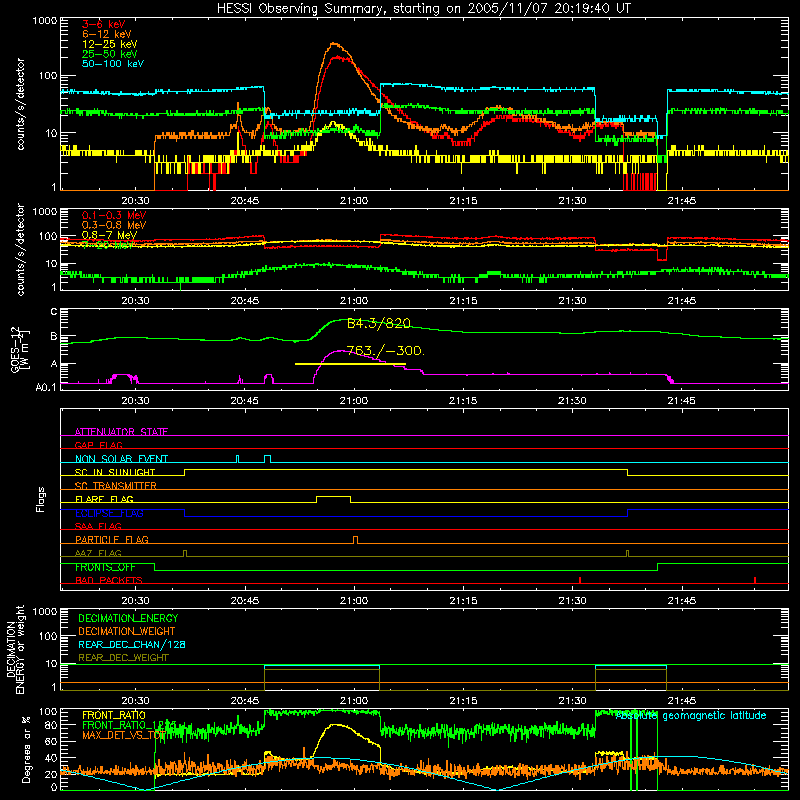Select the SC_IN_SUNLIGHT flag label
The height and width of the screenshot is (800, 800).
[115, 472]
